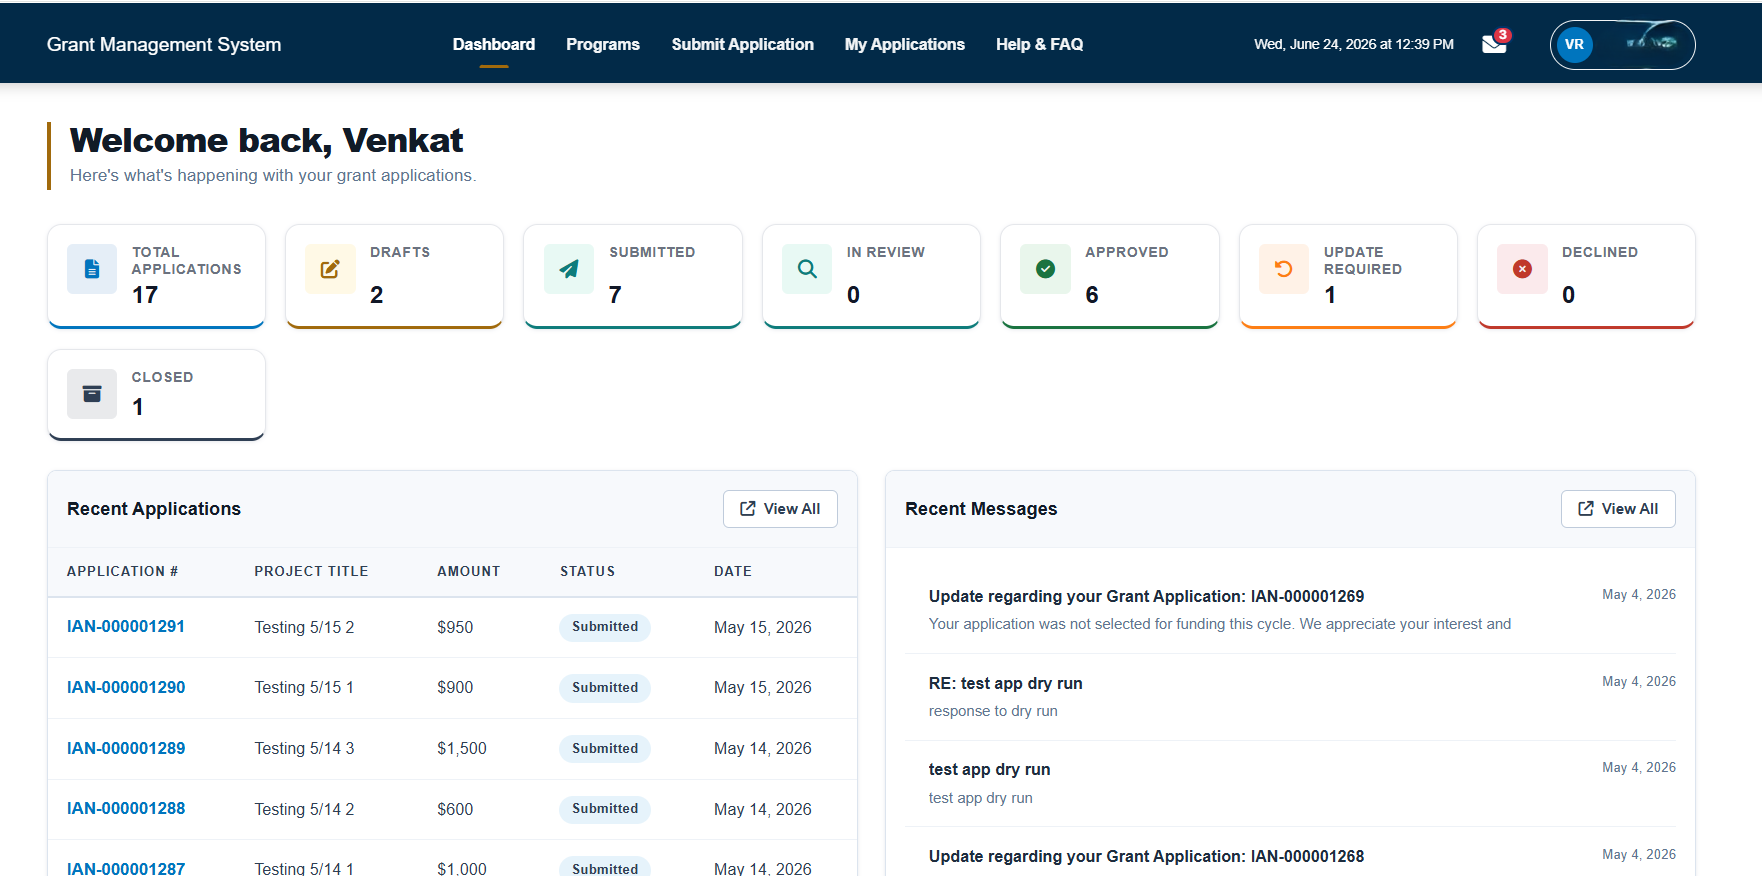Open application IAN-000001291
This screenshot has height=876, width=1762.
click(x=126, y=626)
